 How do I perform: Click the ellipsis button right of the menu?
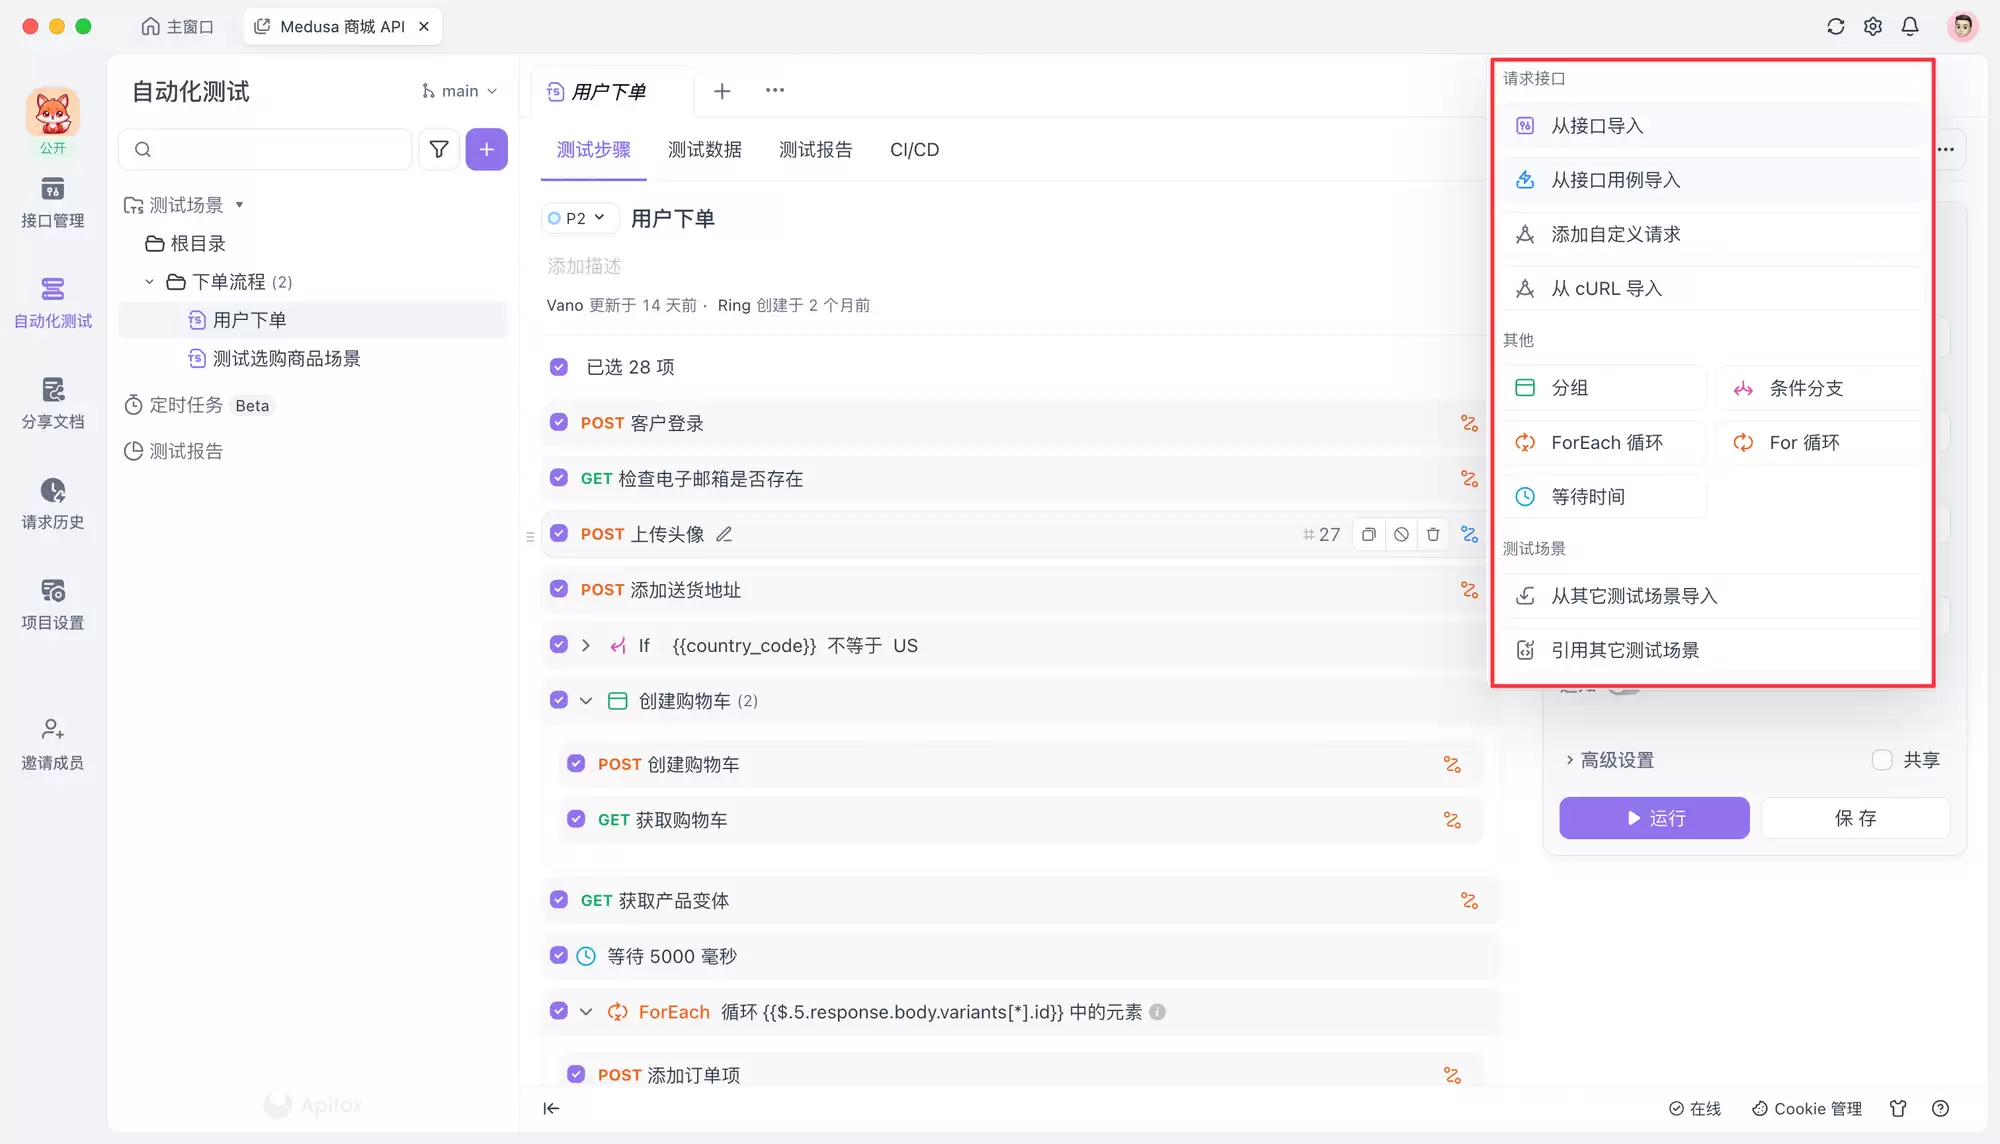pyautogui.click(x=1946, y=150)
